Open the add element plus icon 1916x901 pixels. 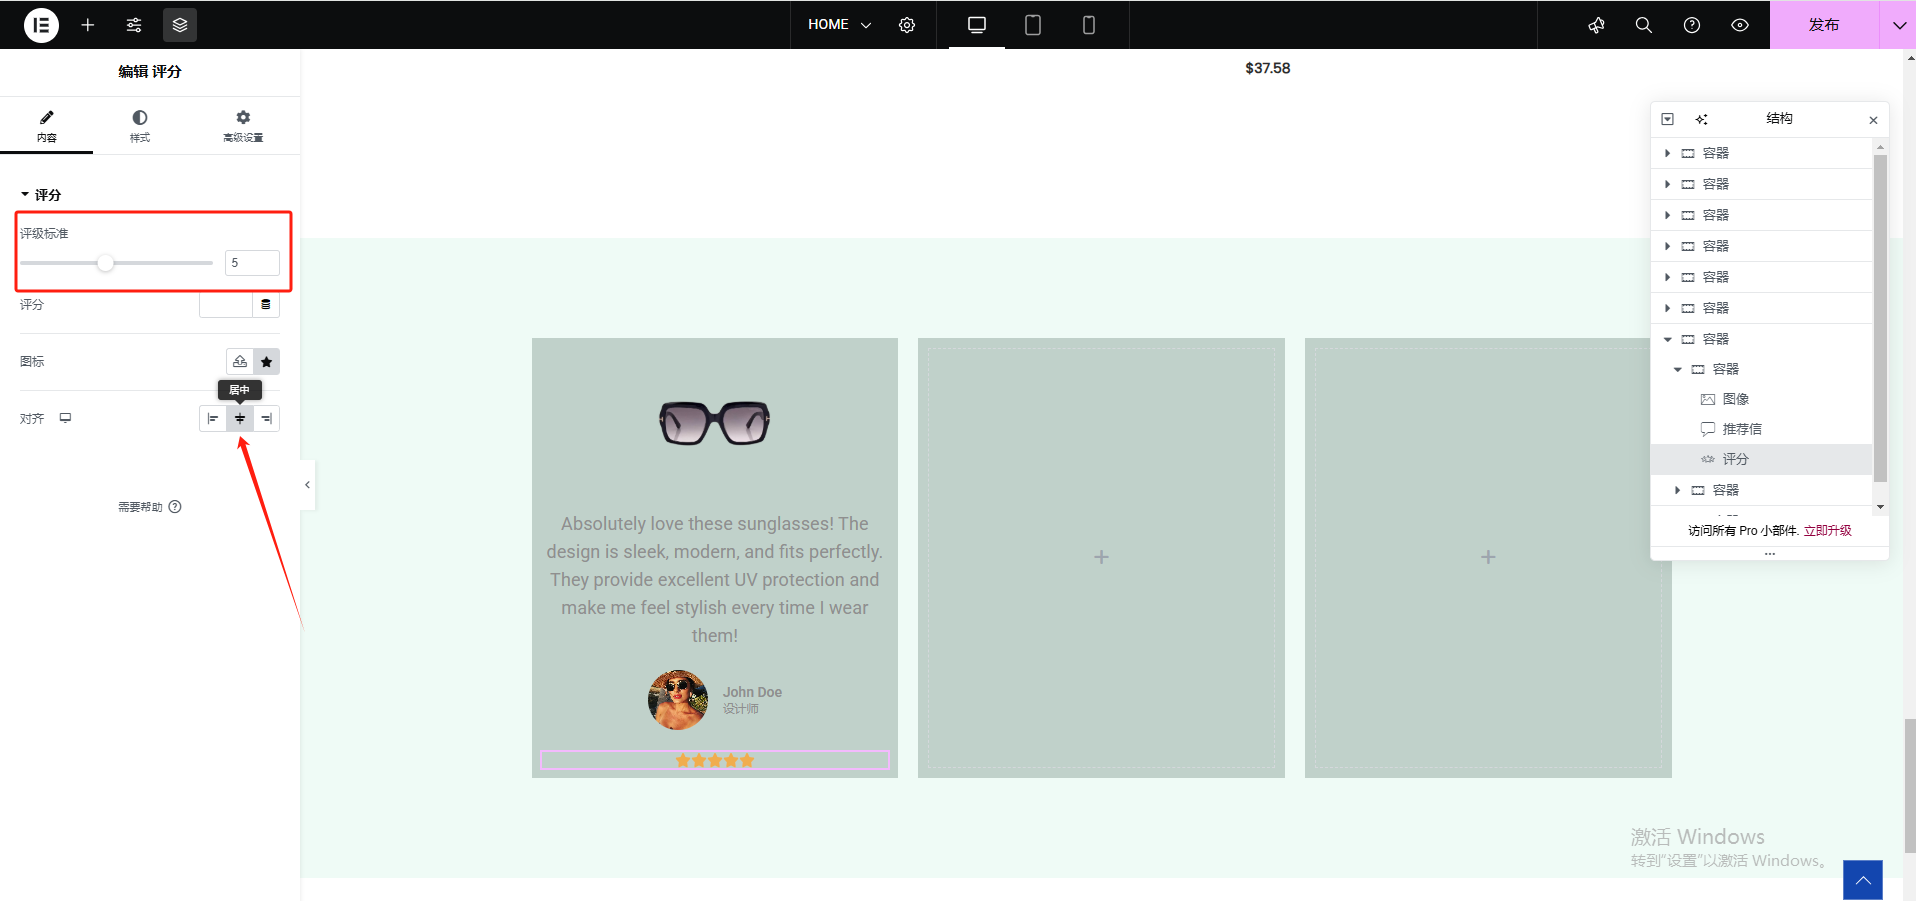coord(88,25)
